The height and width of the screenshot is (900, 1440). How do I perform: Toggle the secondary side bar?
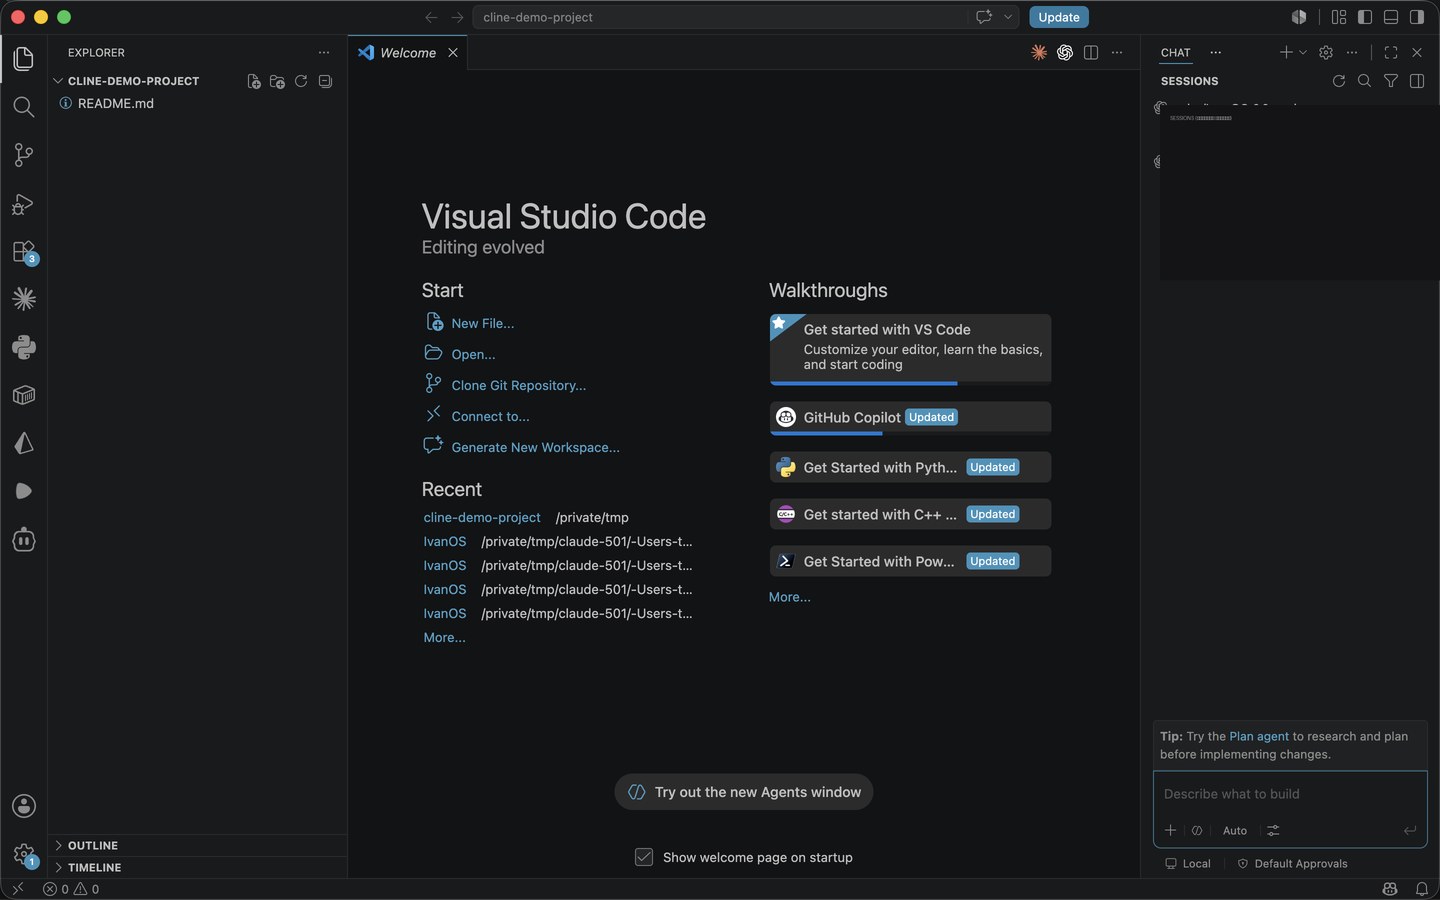pyautogui.click(x=1417, y=17)
